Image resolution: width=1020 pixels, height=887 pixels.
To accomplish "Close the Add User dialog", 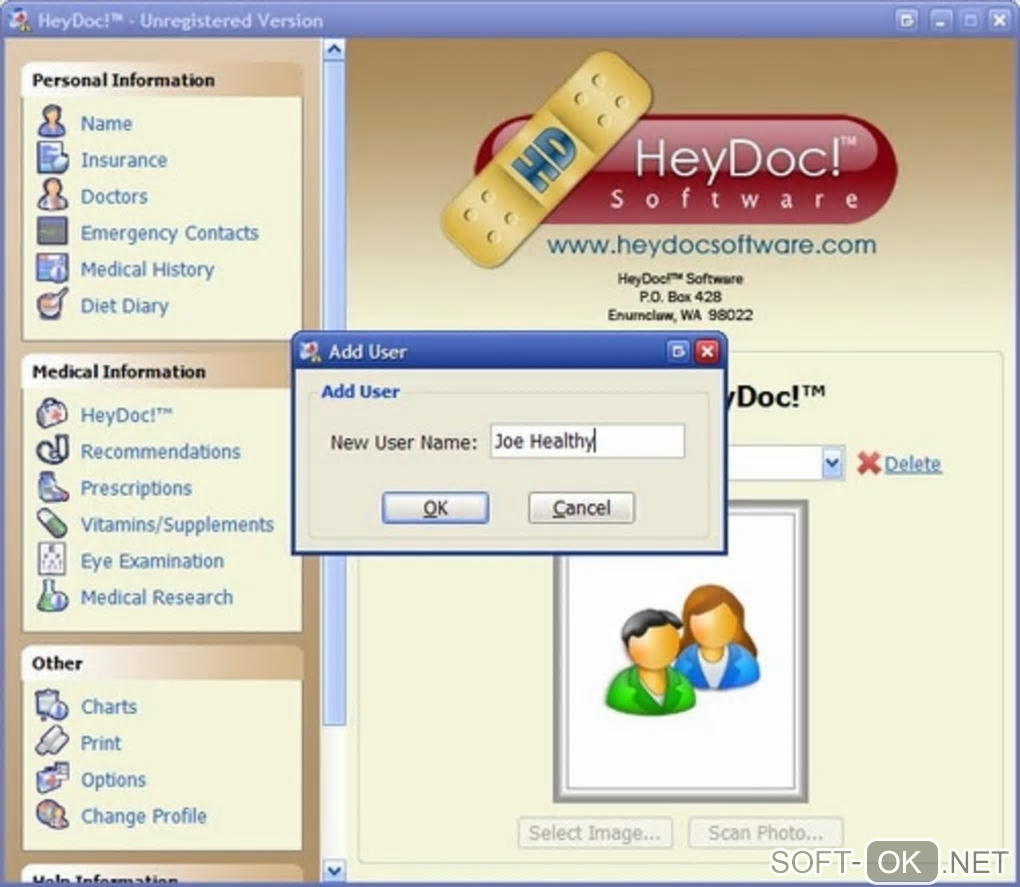I will coord(707,352).
